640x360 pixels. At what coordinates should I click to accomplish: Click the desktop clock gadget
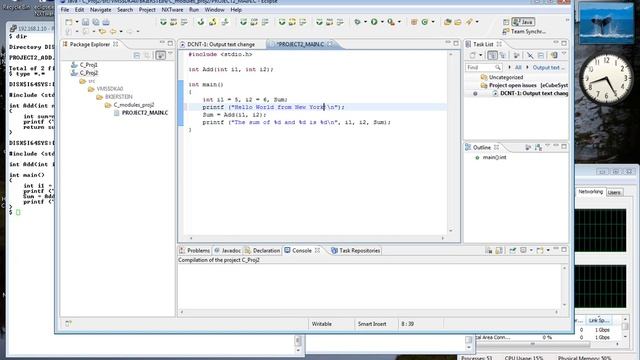click(x=606, y=79)
